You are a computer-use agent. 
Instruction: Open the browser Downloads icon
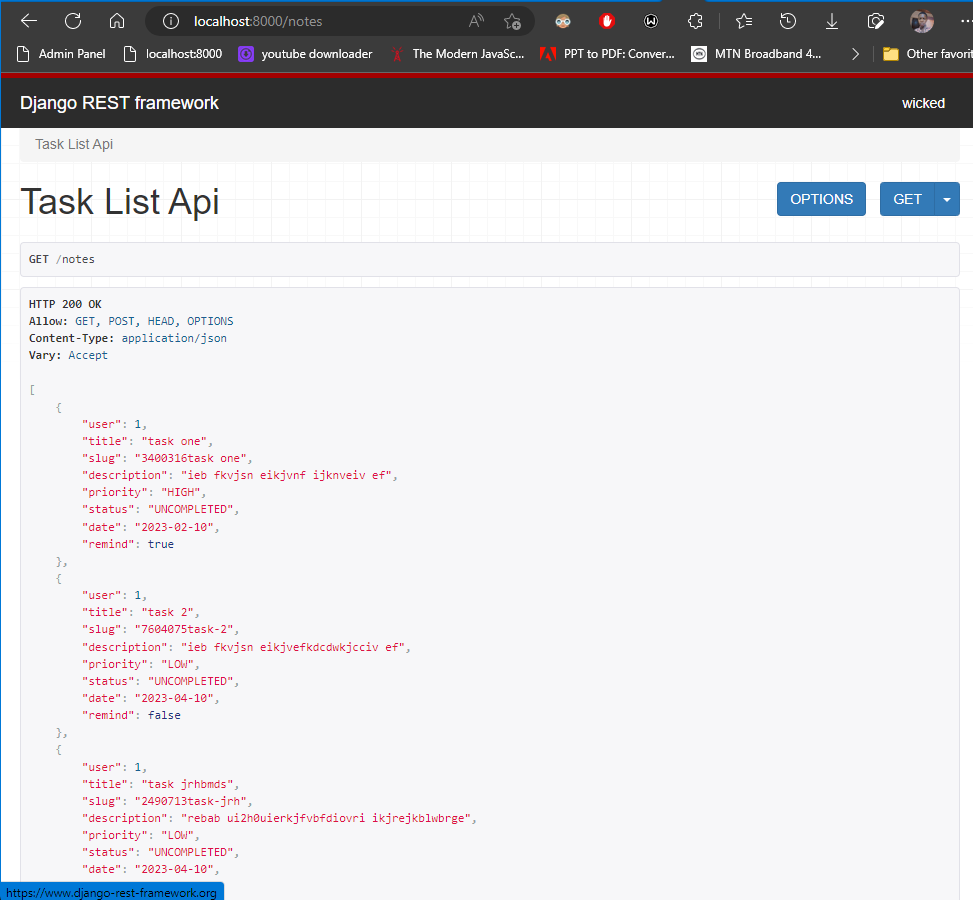[x=831, y=20]
